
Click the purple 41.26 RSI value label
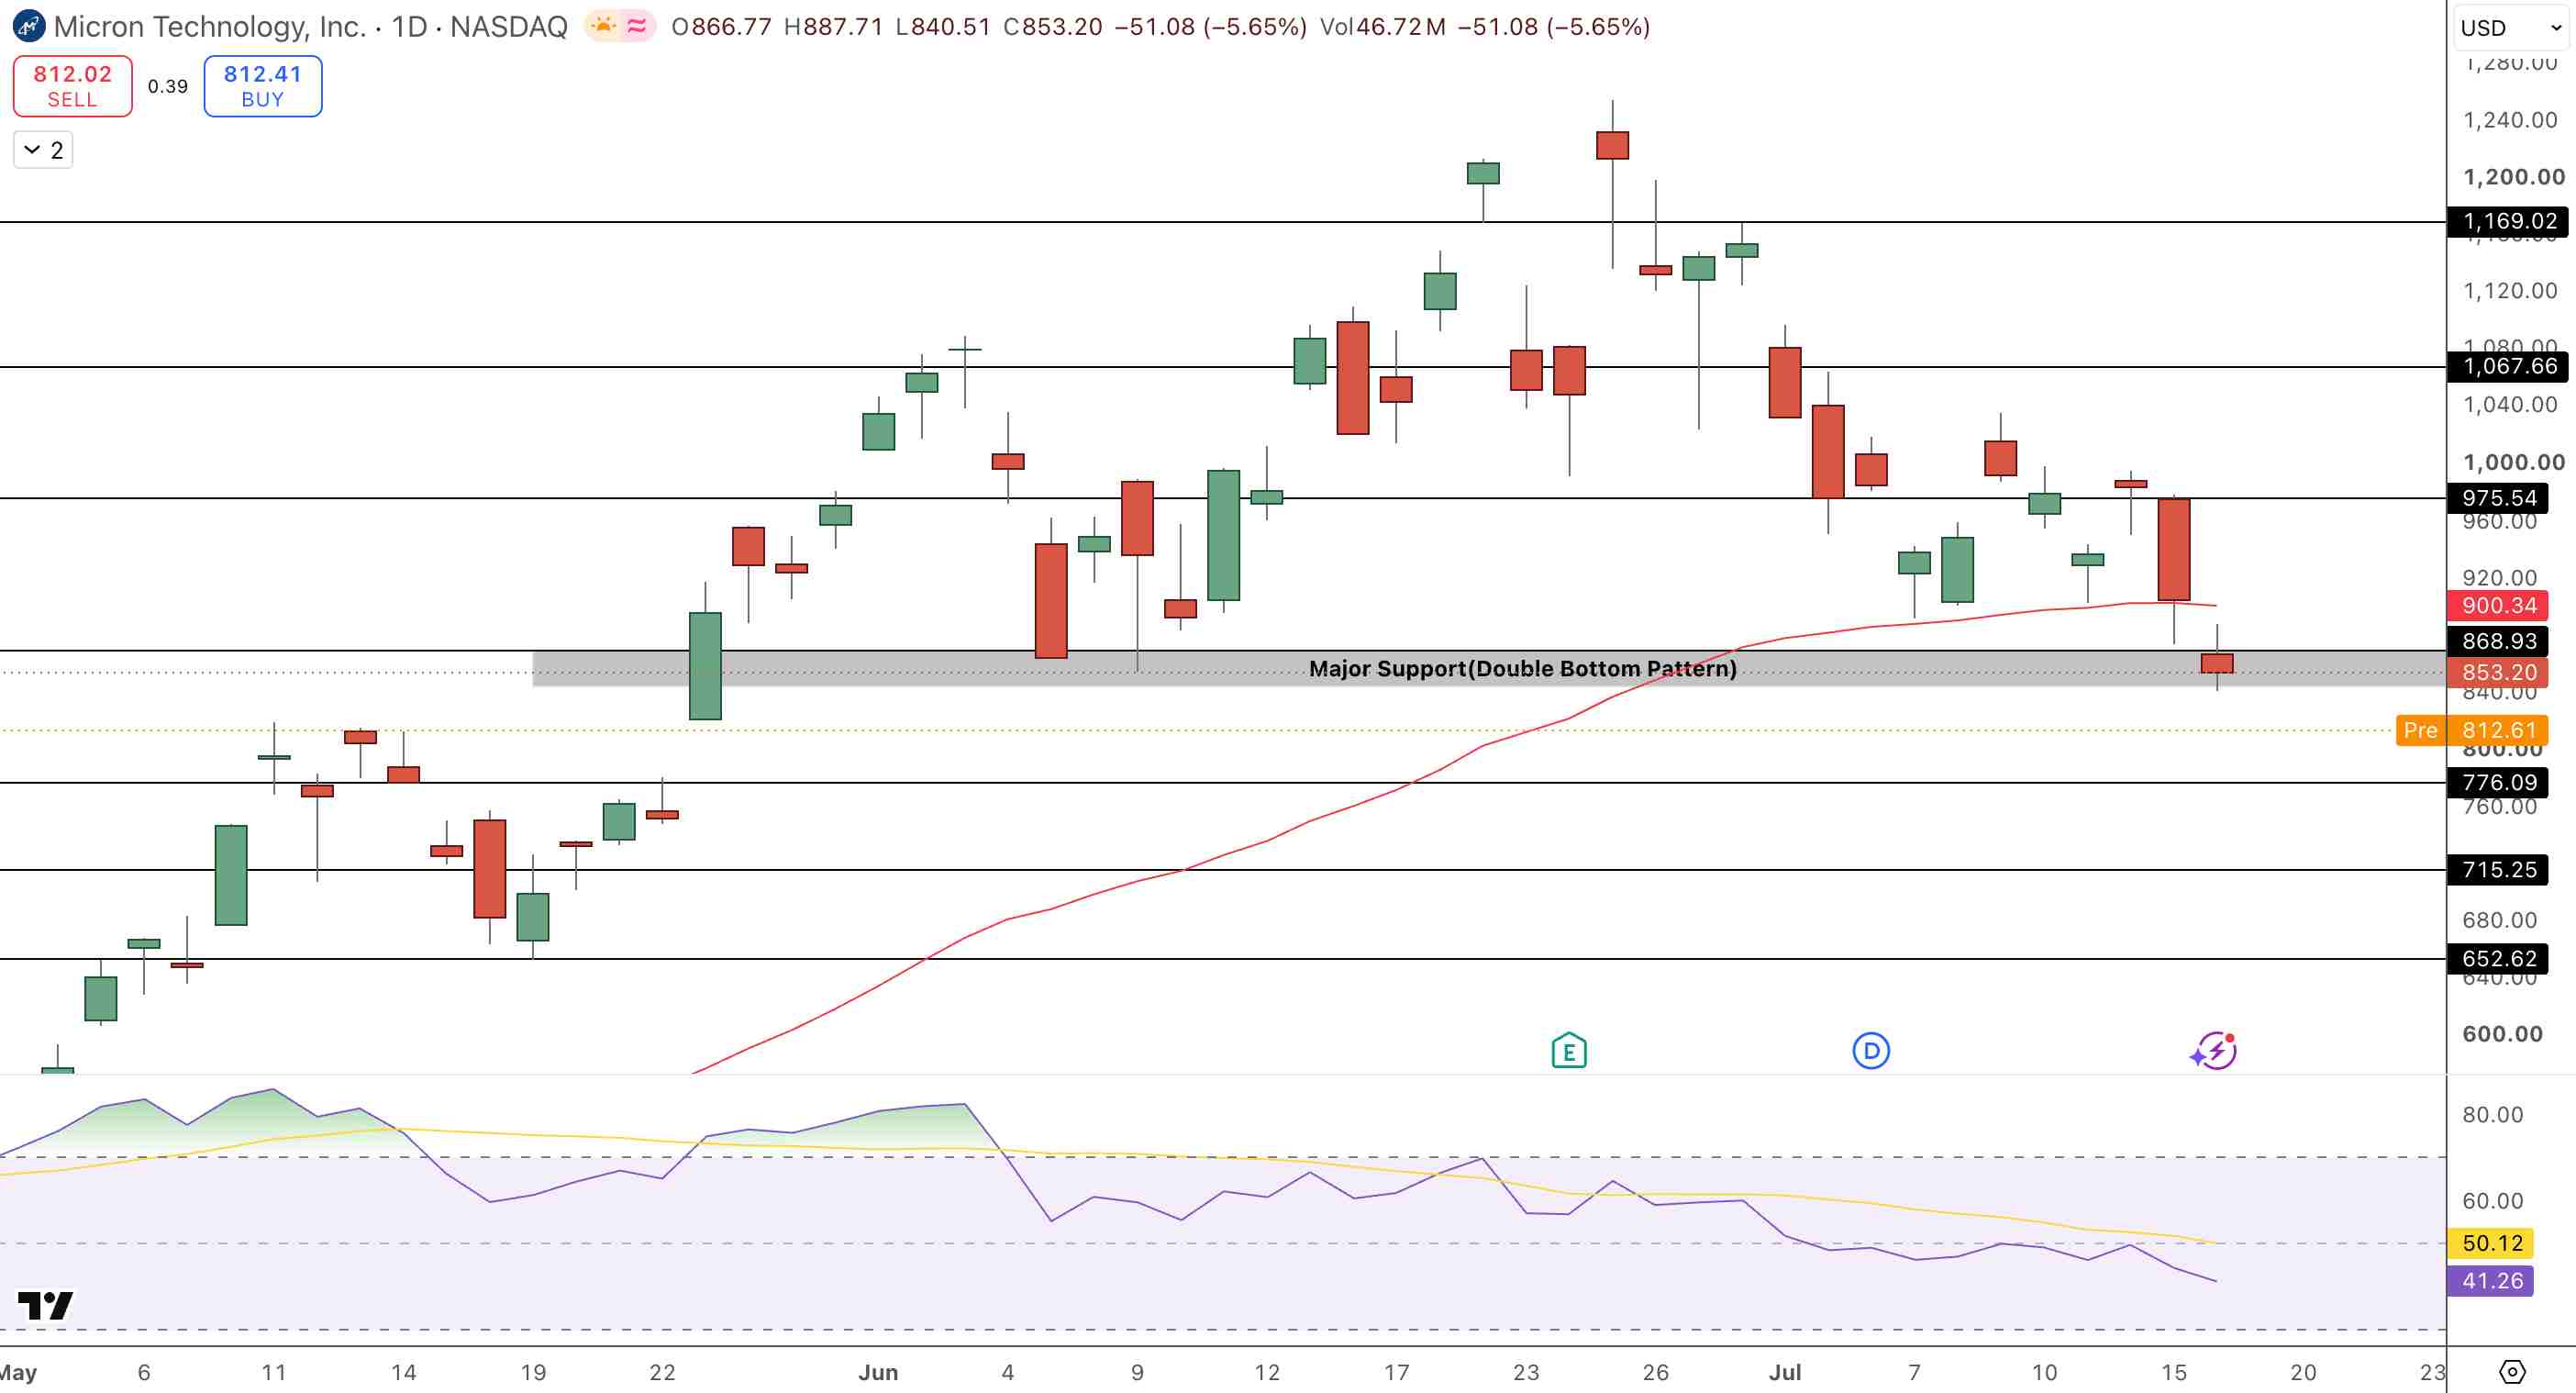click(x=2490, y=1281)
